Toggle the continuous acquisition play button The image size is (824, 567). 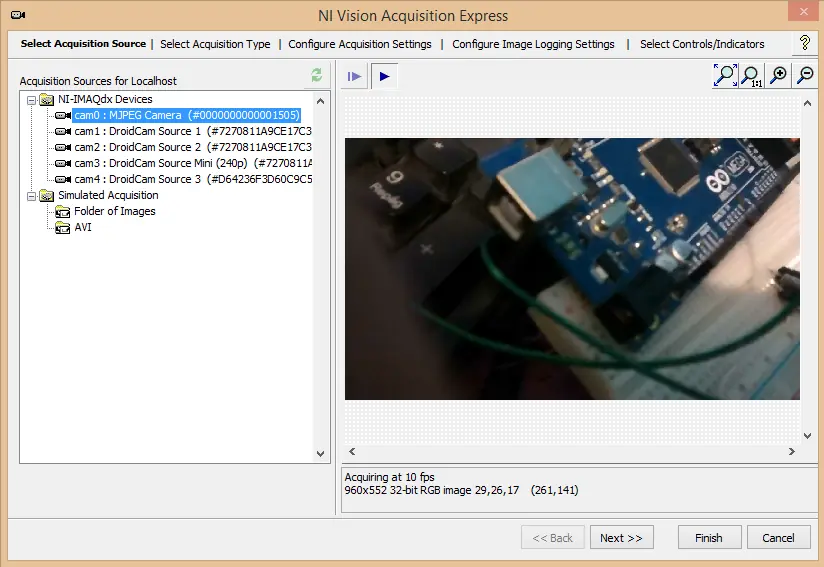tap(384, 77)
